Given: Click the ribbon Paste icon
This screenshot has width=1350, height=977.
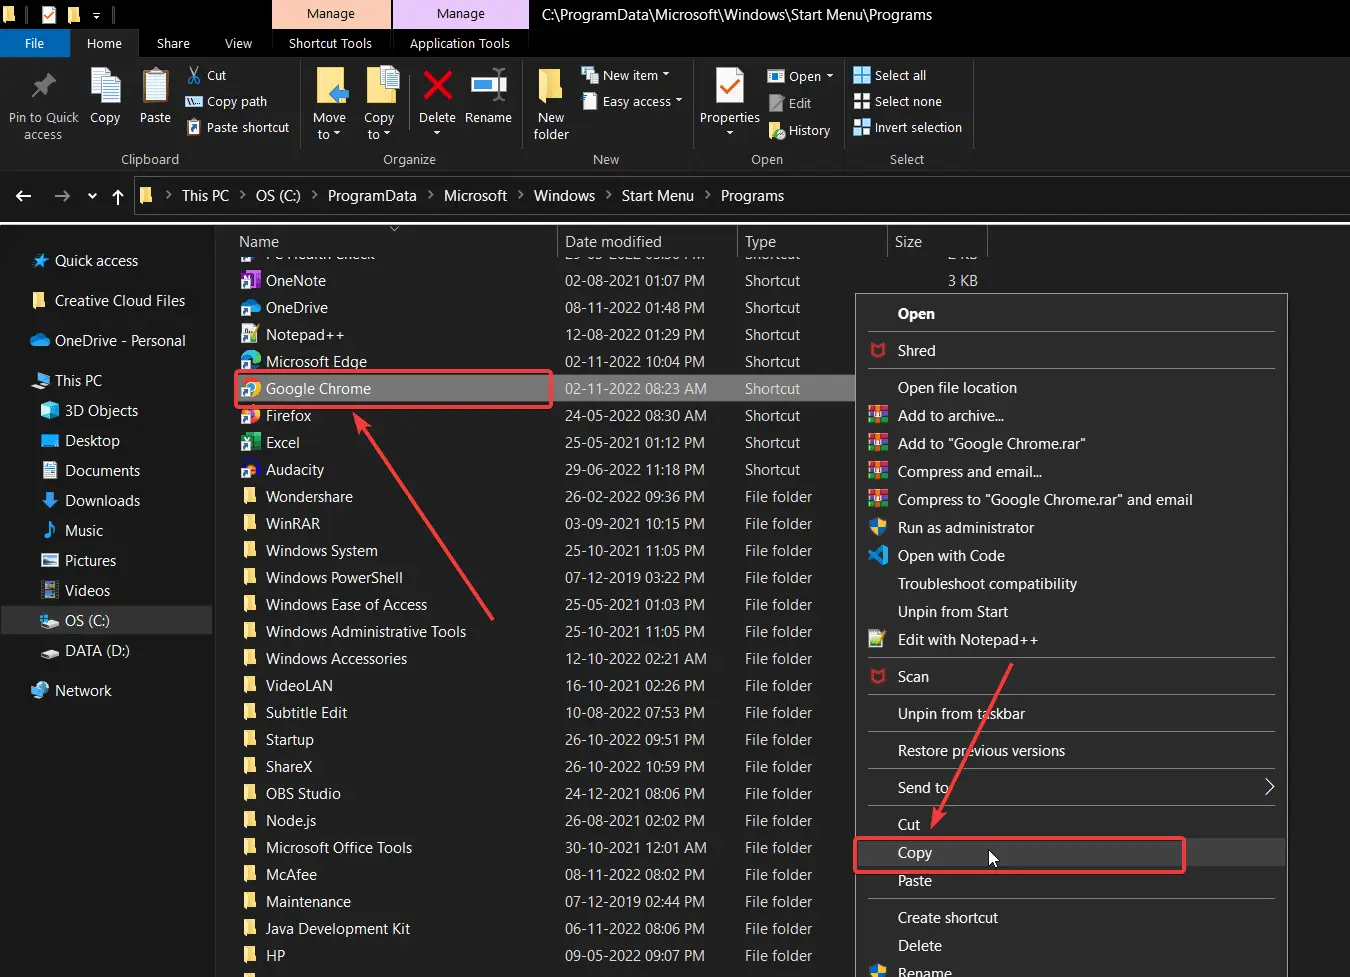Looking at the screenshot, I should pyautogui.click(x=155, y=86).
